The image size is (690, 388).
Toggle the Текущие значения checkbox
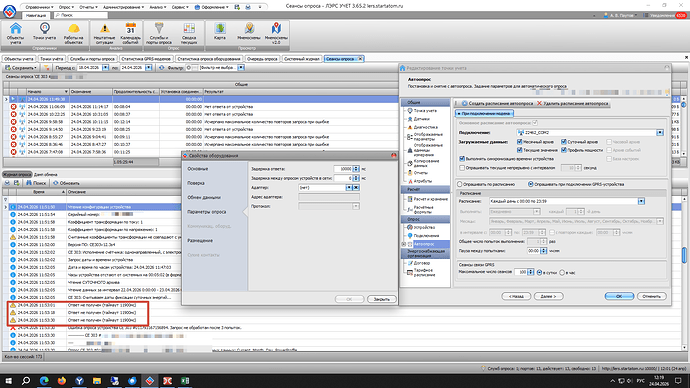pyautogui.click(x=520, y=150)
